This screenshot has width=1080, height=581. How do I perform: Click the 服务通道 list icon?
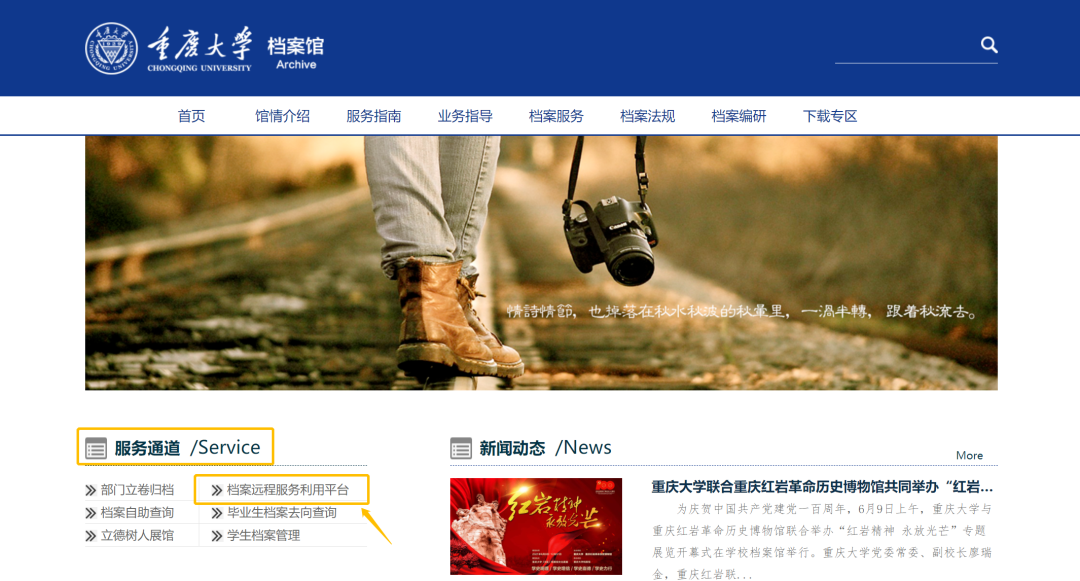coord(96,449)
